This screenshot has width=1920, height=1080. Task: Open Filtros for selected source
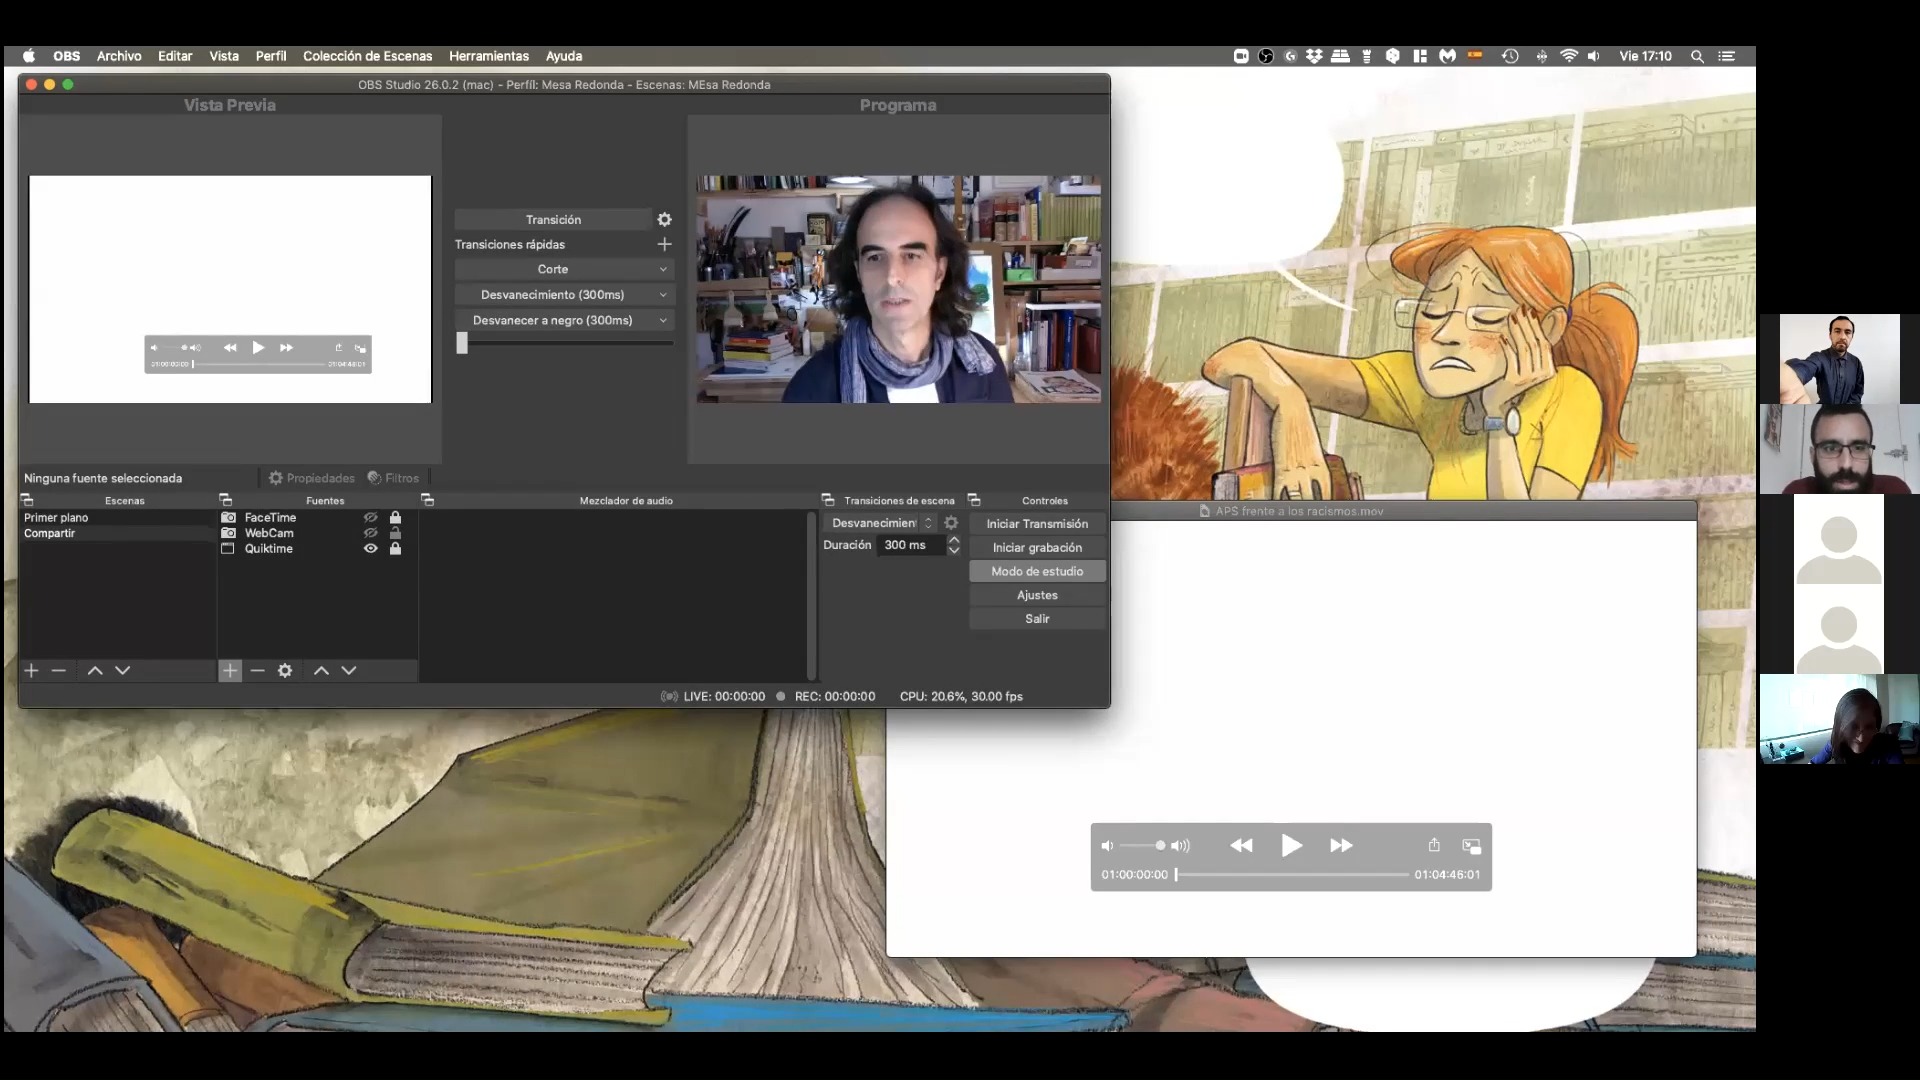[393, 478]
